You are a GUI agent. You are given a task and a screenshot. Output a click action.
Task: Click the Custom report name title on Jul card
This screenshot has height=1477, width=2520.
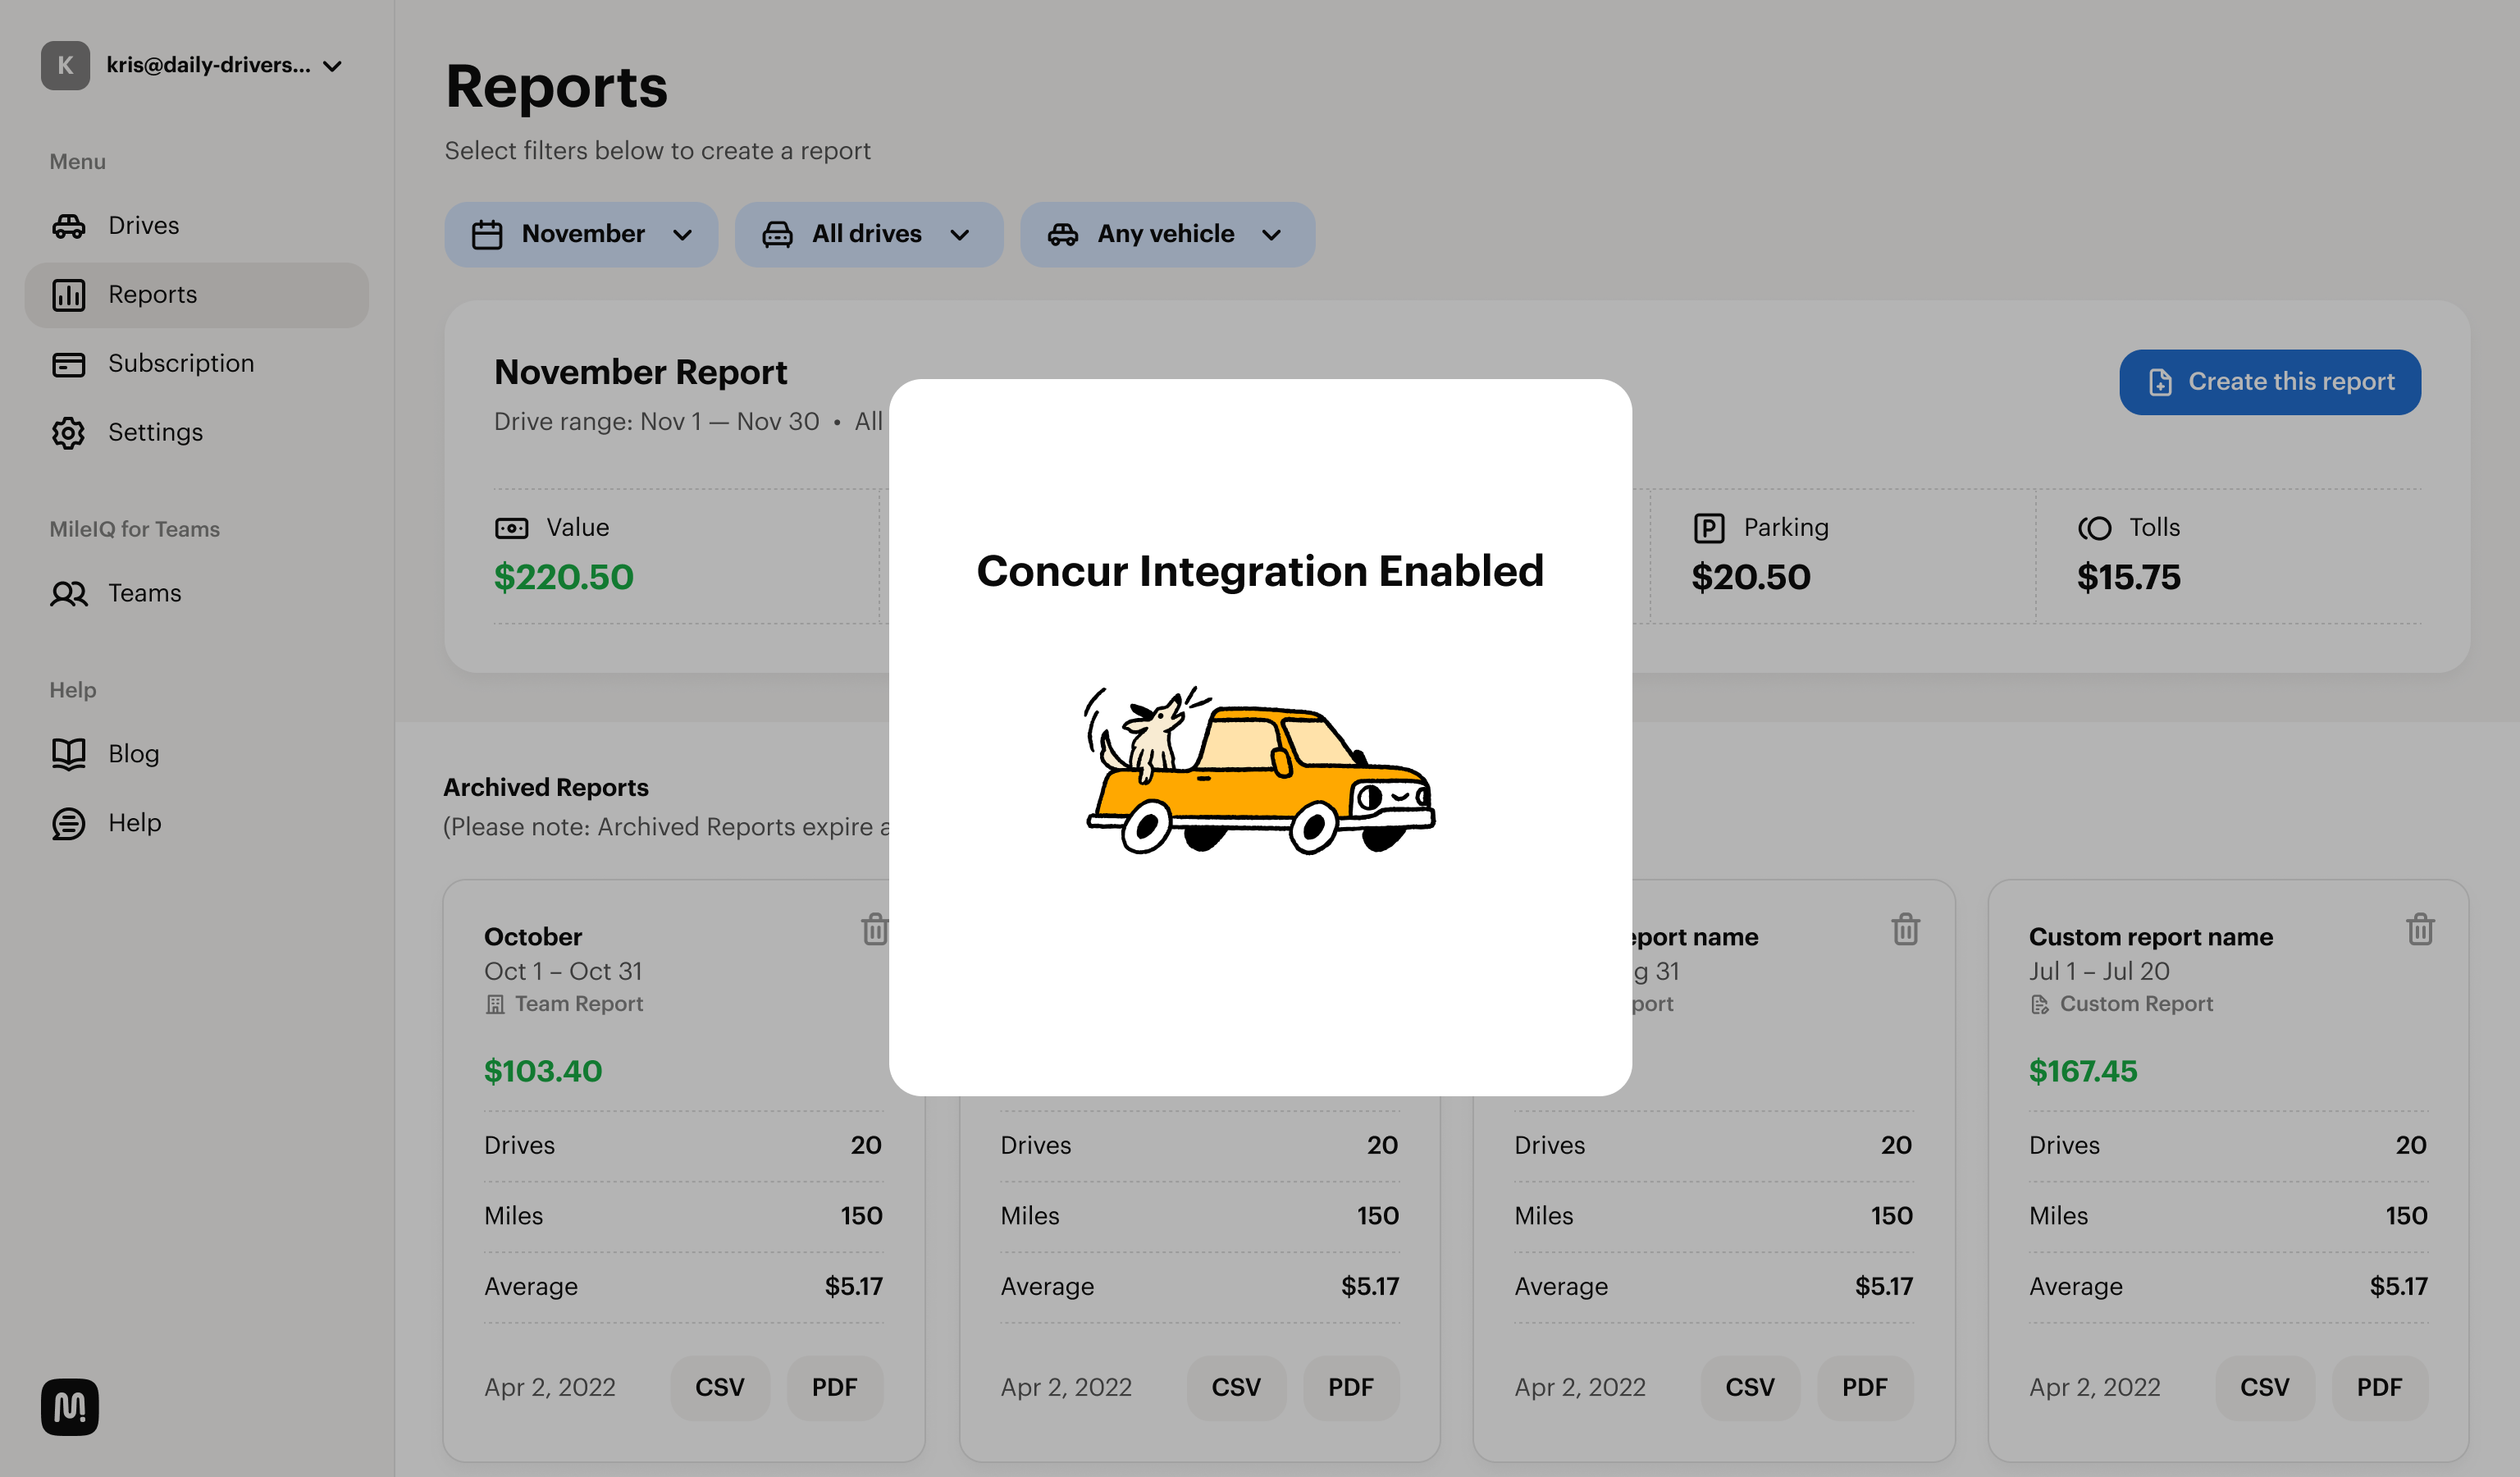tap(2151, 937)
